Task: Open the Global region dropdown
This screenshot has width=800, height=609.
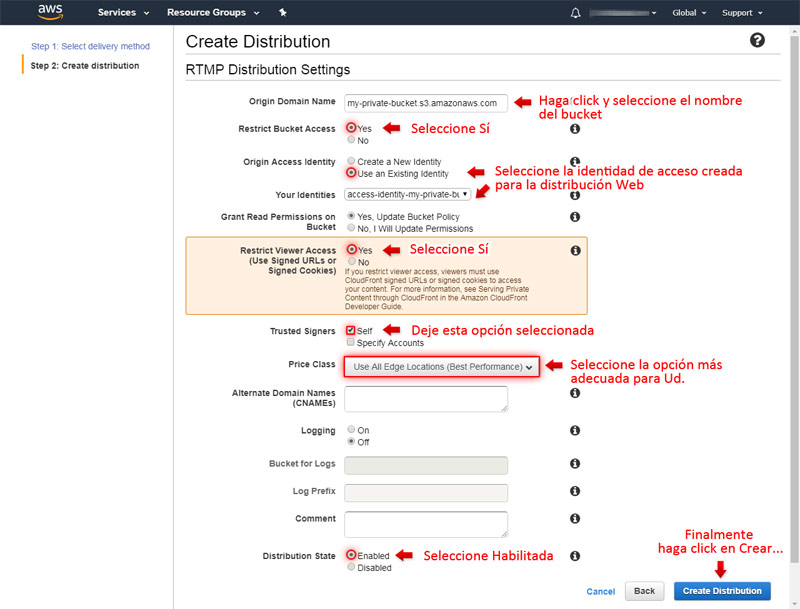Action: 689,13
